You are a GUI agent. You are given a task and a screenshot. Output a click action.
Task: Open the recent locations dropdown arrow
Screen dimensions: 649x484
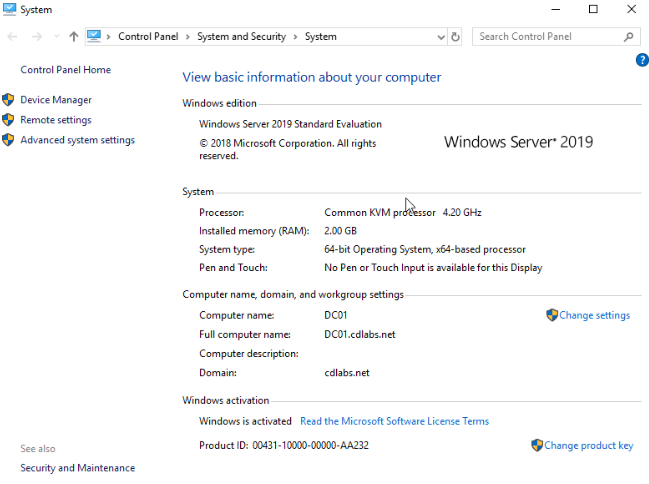point(57,37)
